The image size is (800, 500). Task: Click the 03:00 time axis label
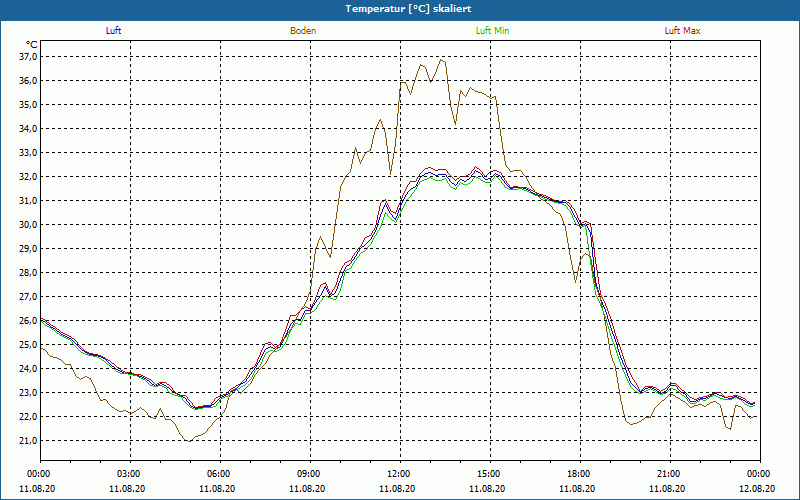(128, 474)
